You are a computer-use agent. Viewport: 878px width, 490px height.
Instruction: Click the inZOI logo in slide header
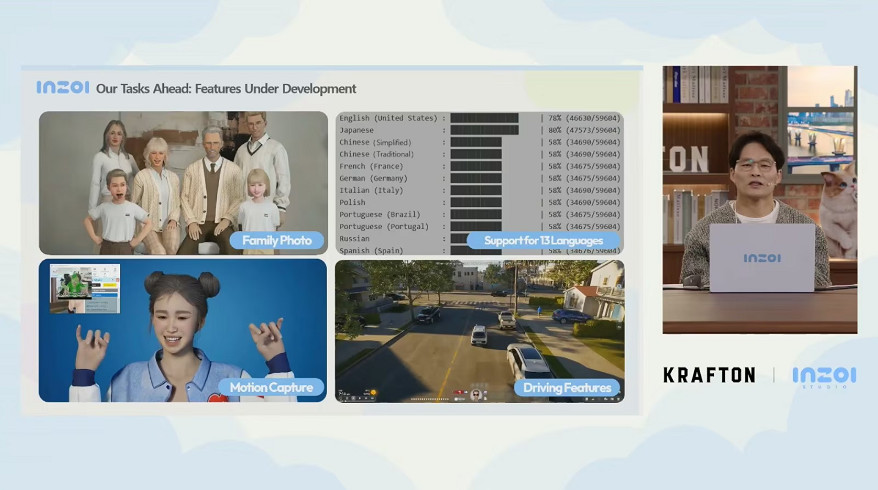pyautogui.click(x=62, y=88)
